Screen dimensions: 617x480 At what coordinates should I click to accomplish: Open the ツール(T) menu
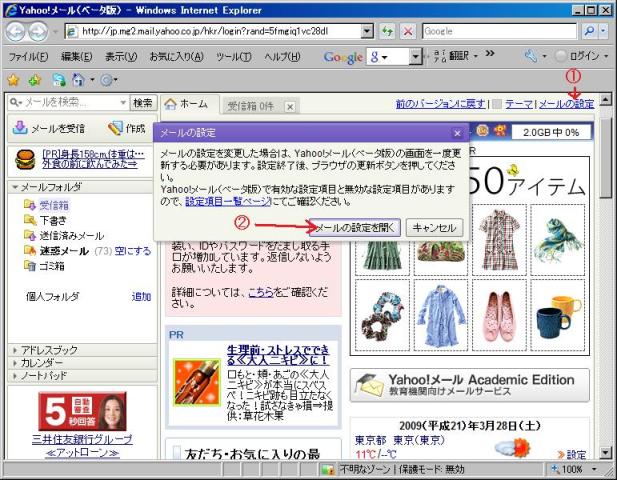coord(233,57)
